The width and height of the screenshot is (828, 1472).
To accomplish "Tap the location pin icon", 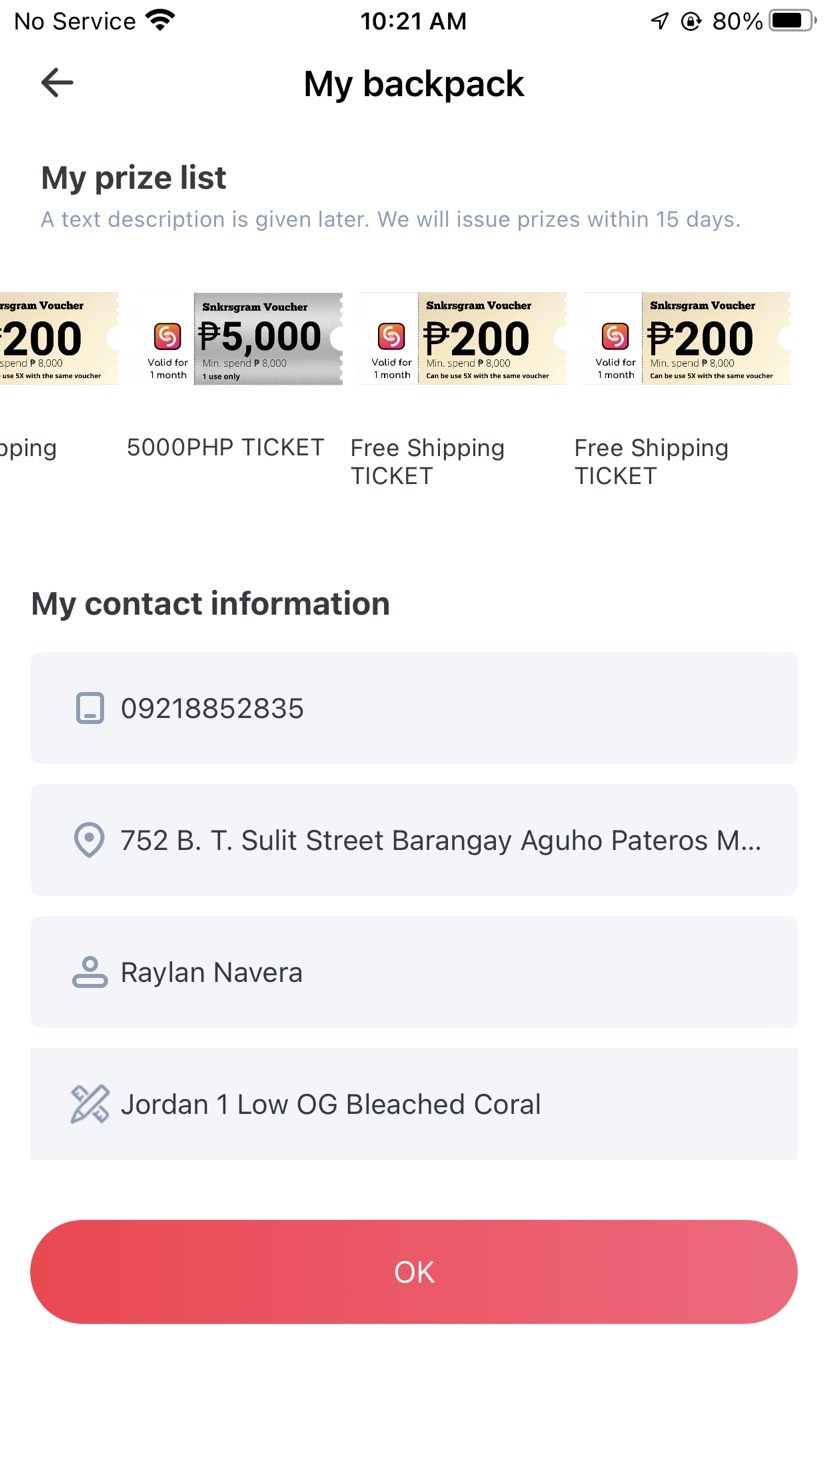I will (x=89, y=840).
